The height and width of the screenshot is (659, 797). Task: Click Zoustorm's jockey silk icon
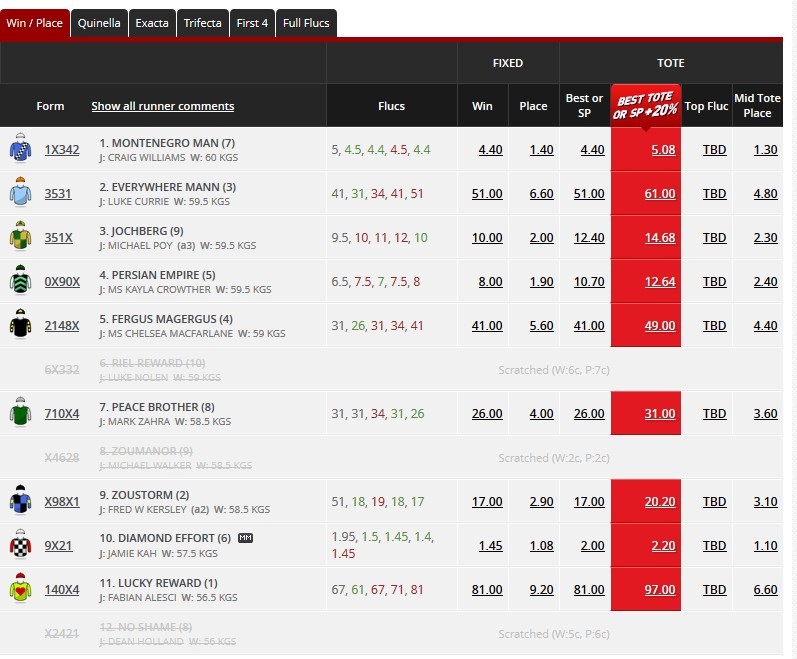pyautogui.click(x=20, y=500)
